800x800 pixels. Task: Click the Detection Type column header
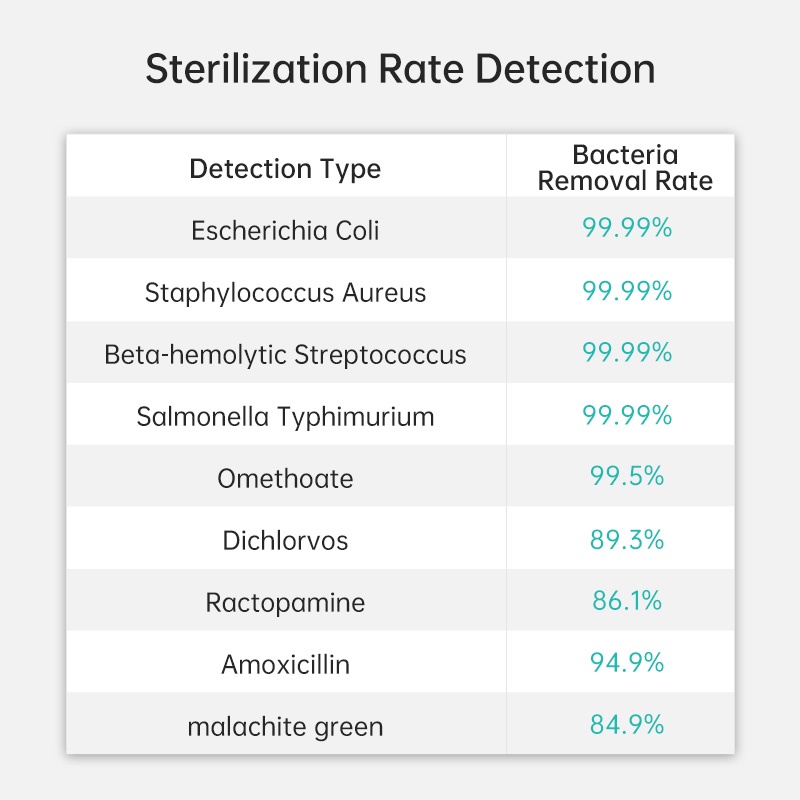285,168
